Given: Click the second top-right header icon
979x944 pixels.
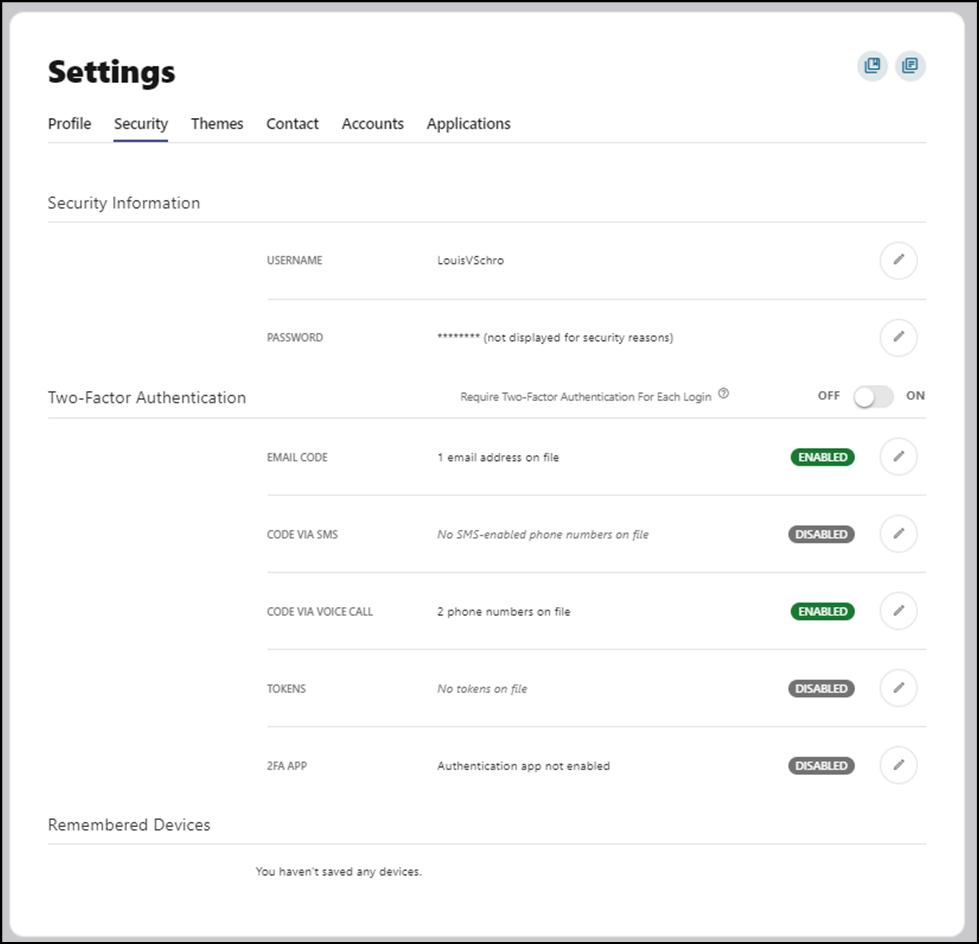Looking at the screenshot, I should (910, 66).
